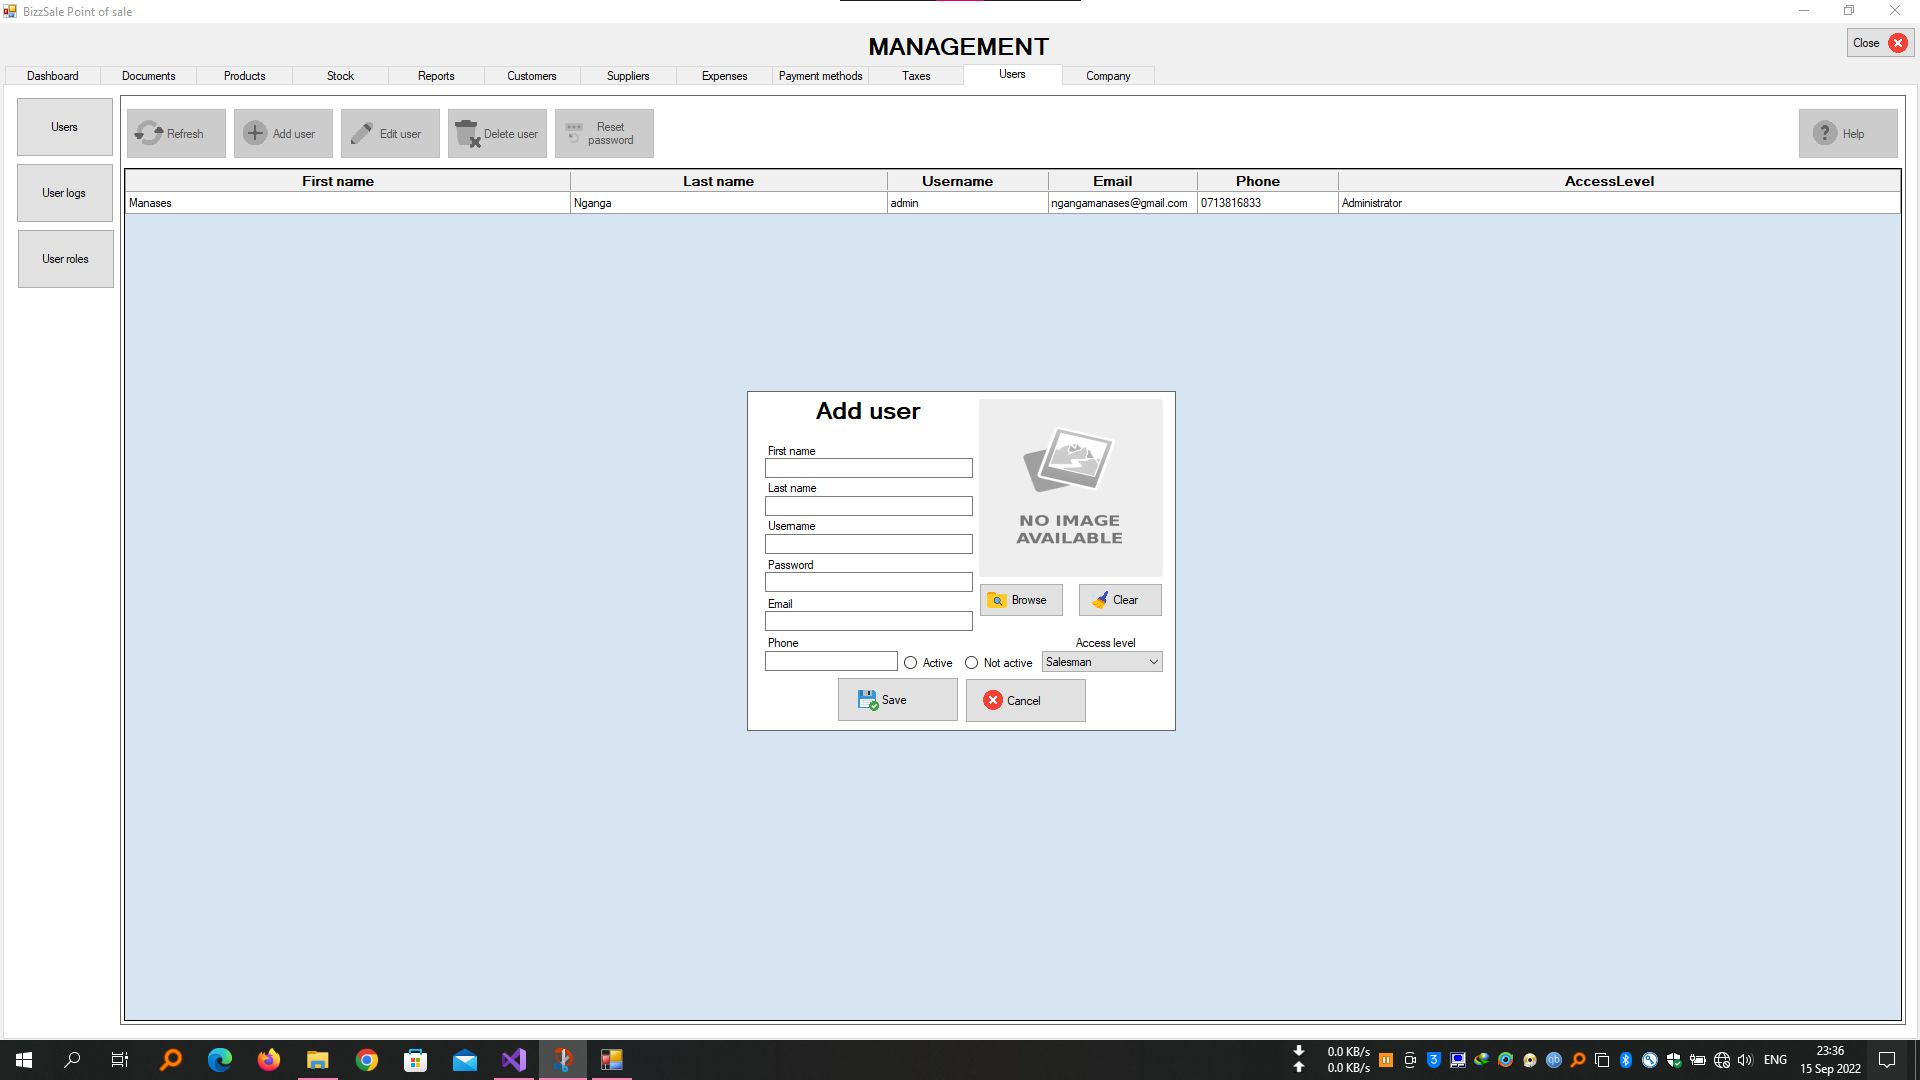Open User roles in sidebar
The height and width of the screenshot is (1080, 1920).
click(65, 259)
